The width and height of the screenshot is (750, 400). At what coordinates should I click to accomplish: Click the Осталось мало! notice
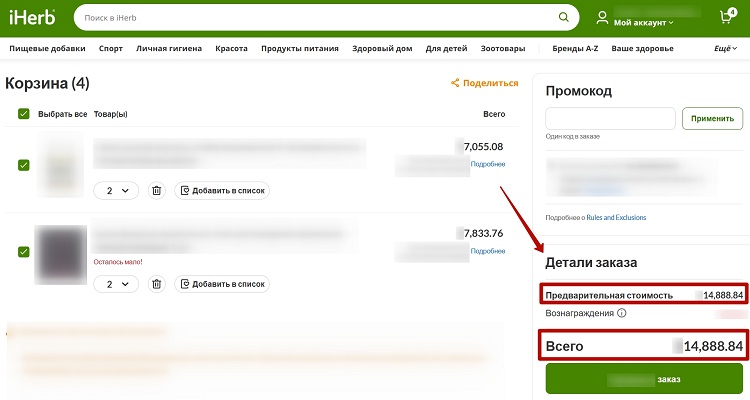pyautogui.click(x=118, y=262)
